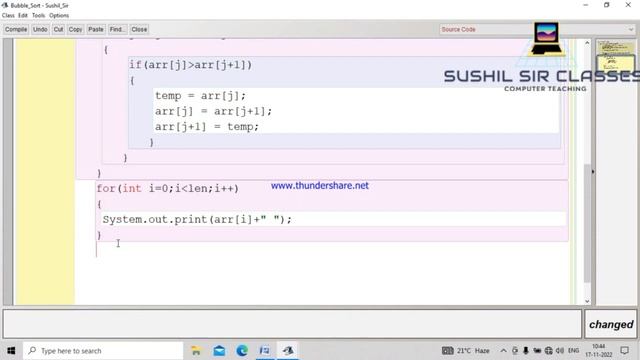Click the taskbar search box
Screen dimensions: 640x360
point(103,351)
